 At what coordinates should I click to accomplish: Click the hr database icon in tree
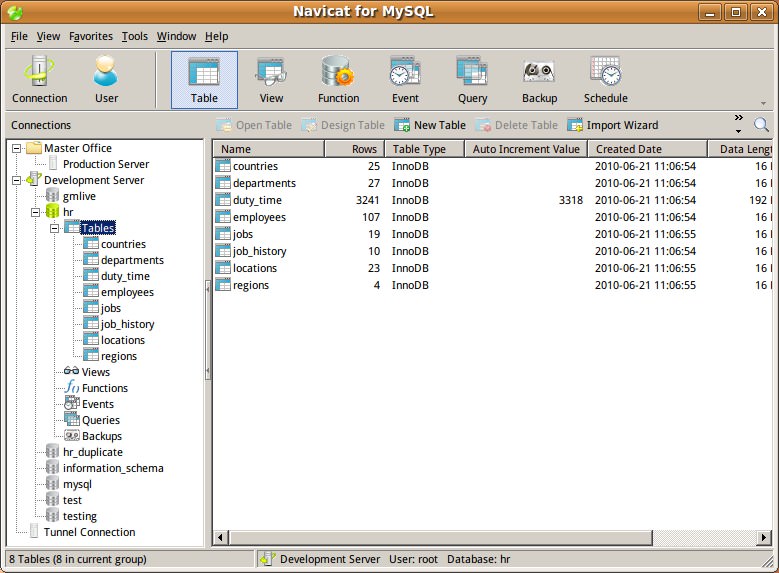[52, 212]
